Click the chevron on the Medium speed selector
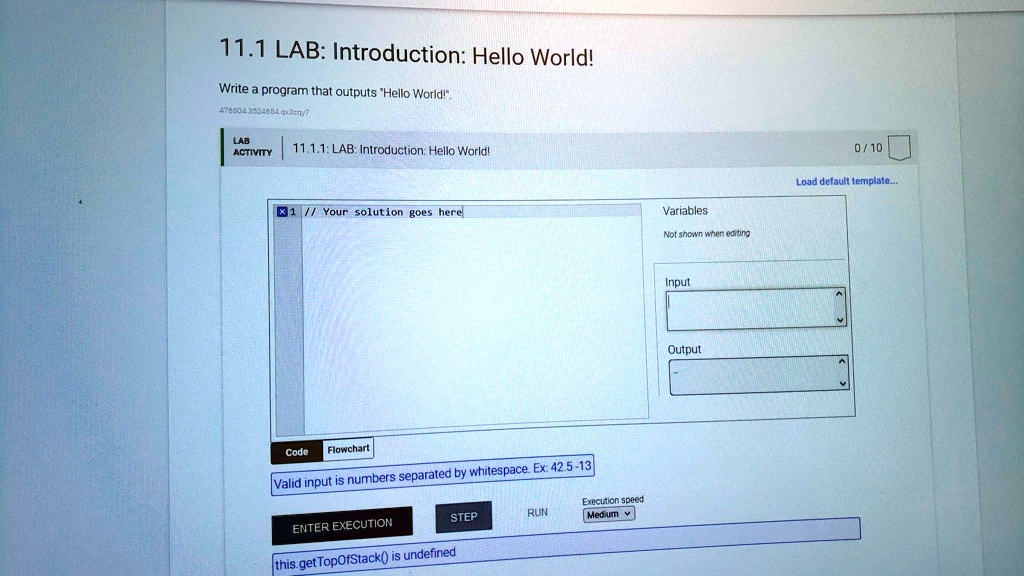The height and width of the screenshot is (576, 1024). (625, 513)
